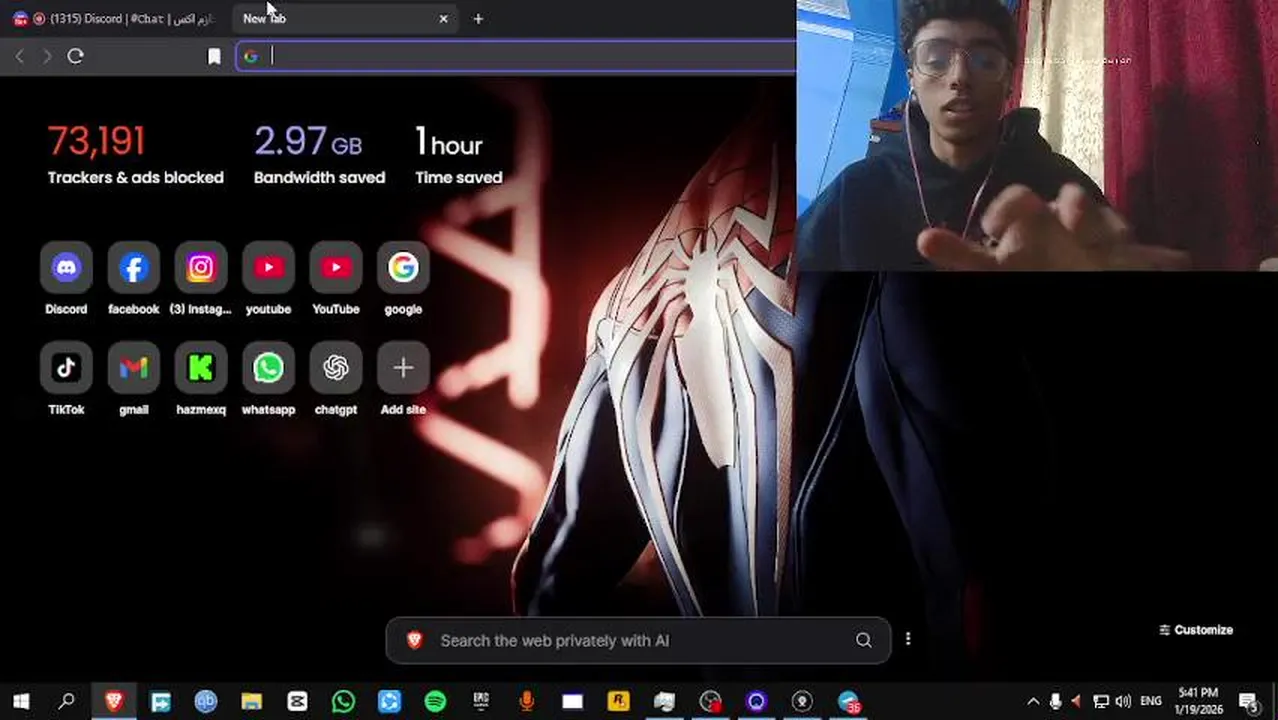Click the ENG language indicator
The width and height of the screenshot is (1278, 720).
tap(1151, 702)
